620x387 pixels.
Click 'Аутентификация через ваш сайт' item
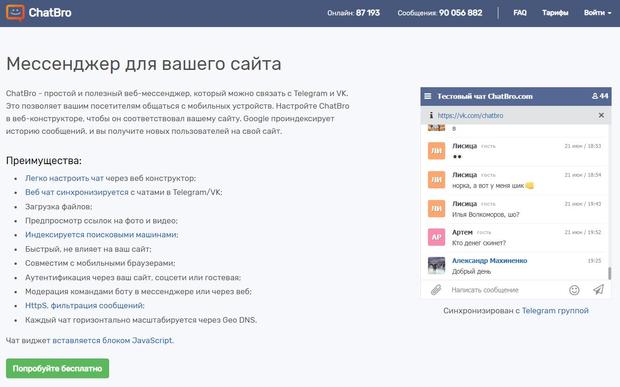[133, 278]
